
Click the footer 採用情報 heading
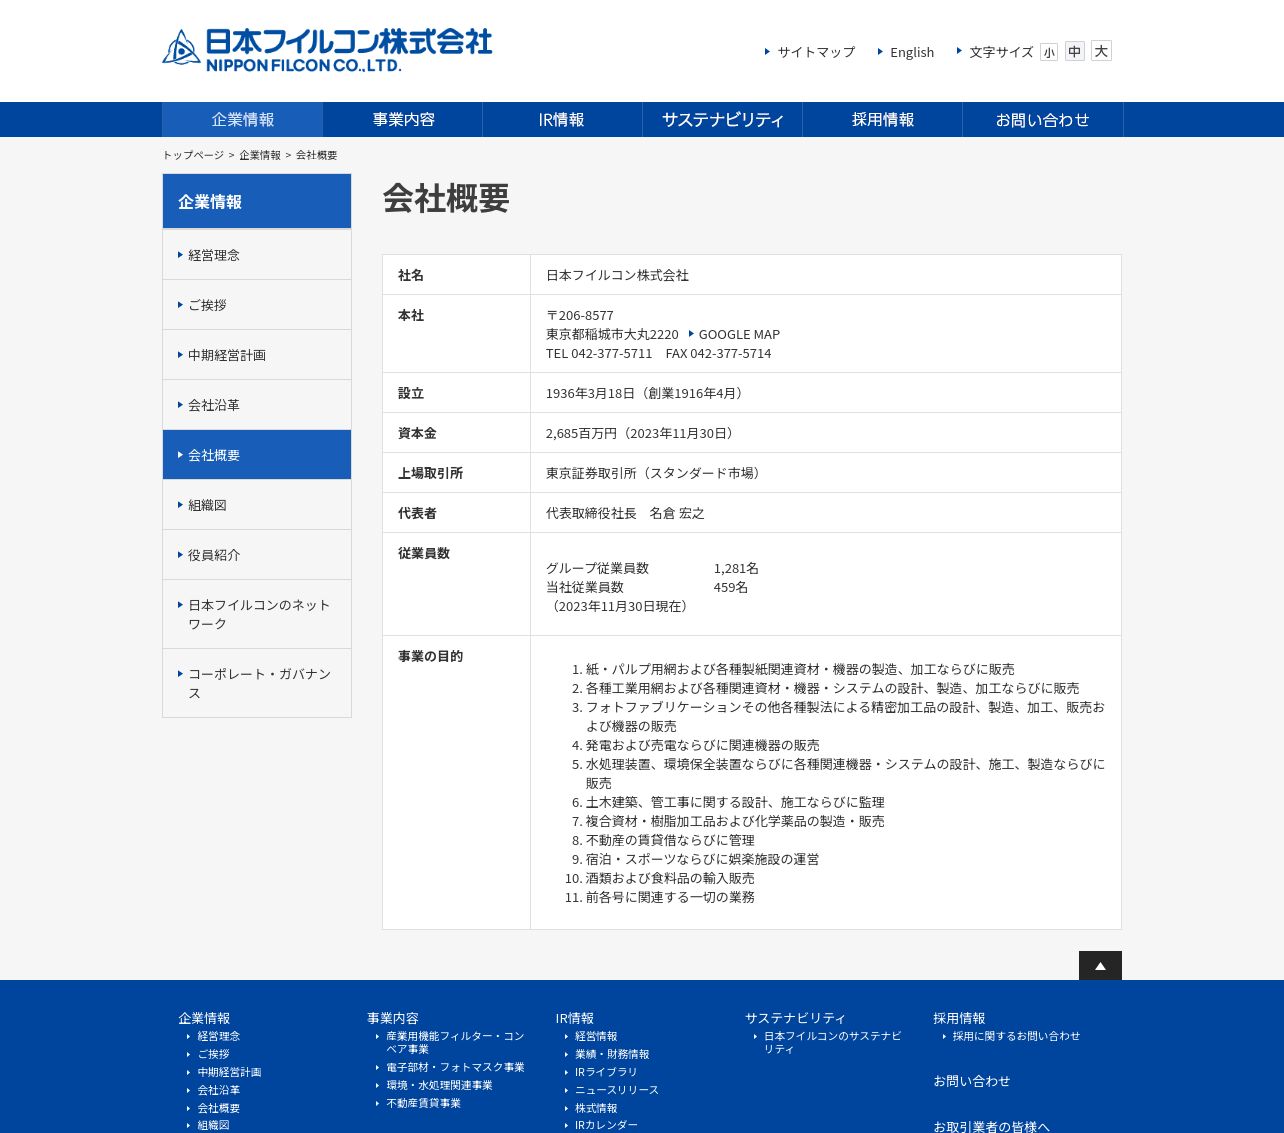[x=959, y=1018]
